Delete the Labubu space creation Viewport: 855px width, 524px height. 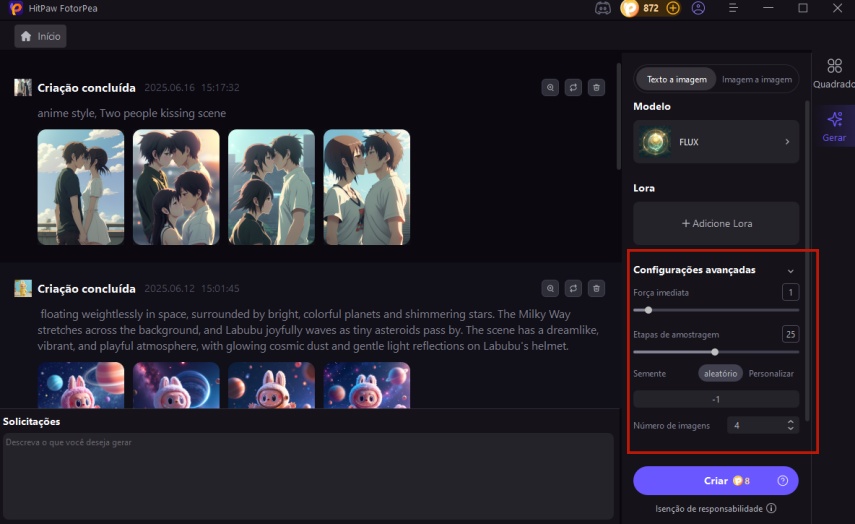pyautogui.click(x=596, y=289)
